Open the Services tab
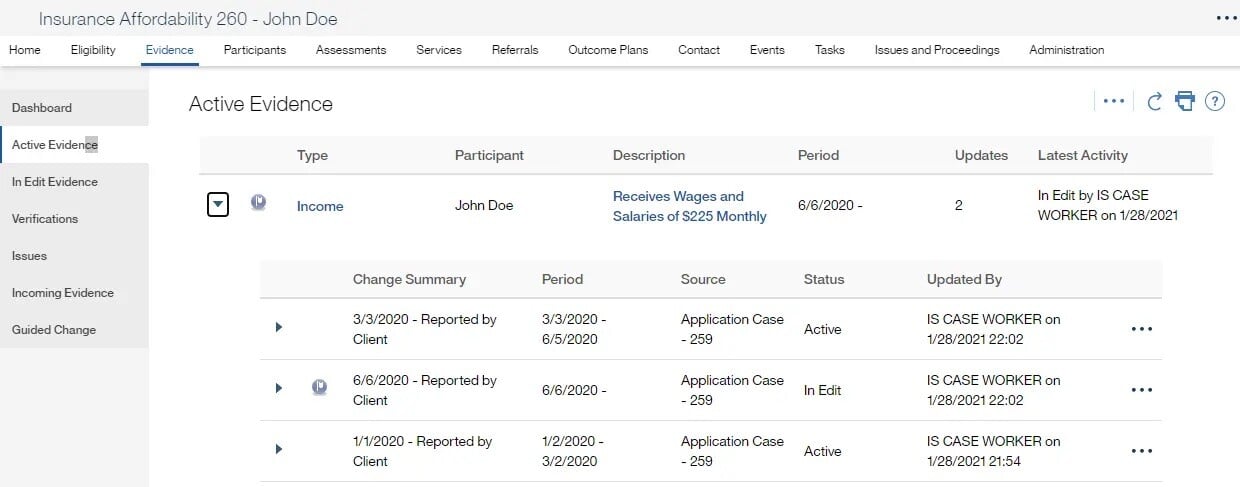The height and width of the screenshot is (487, 1240). (439, 50)
